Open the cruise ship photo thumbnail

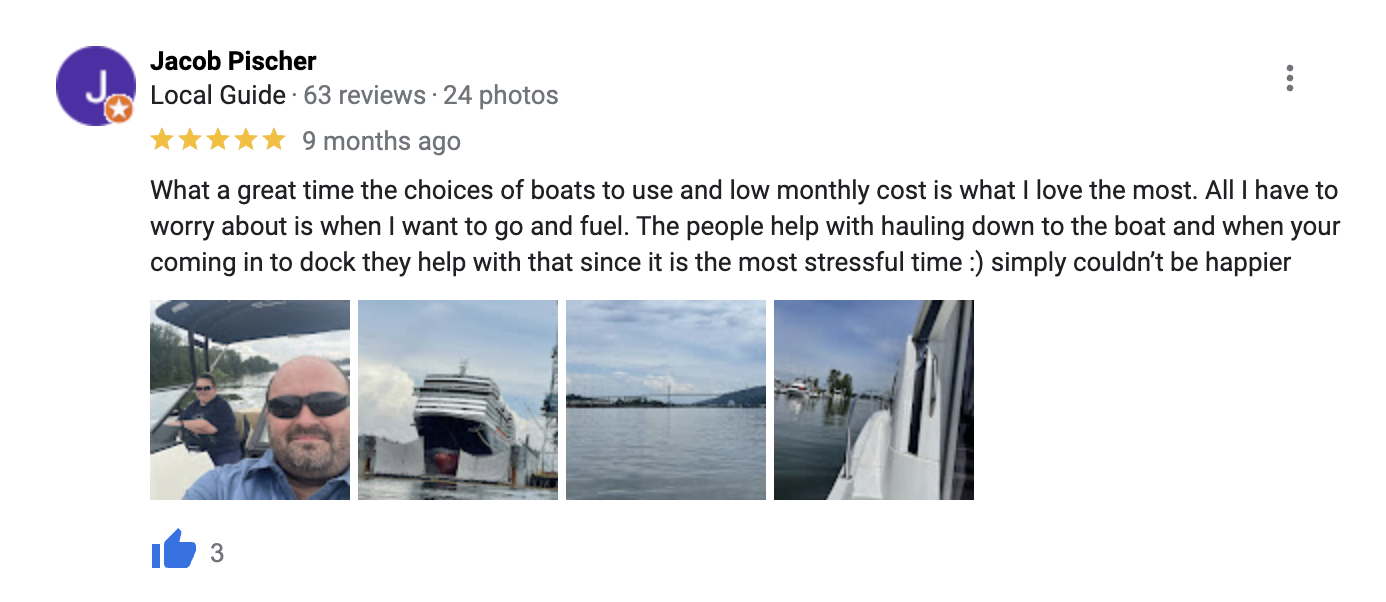458,400
